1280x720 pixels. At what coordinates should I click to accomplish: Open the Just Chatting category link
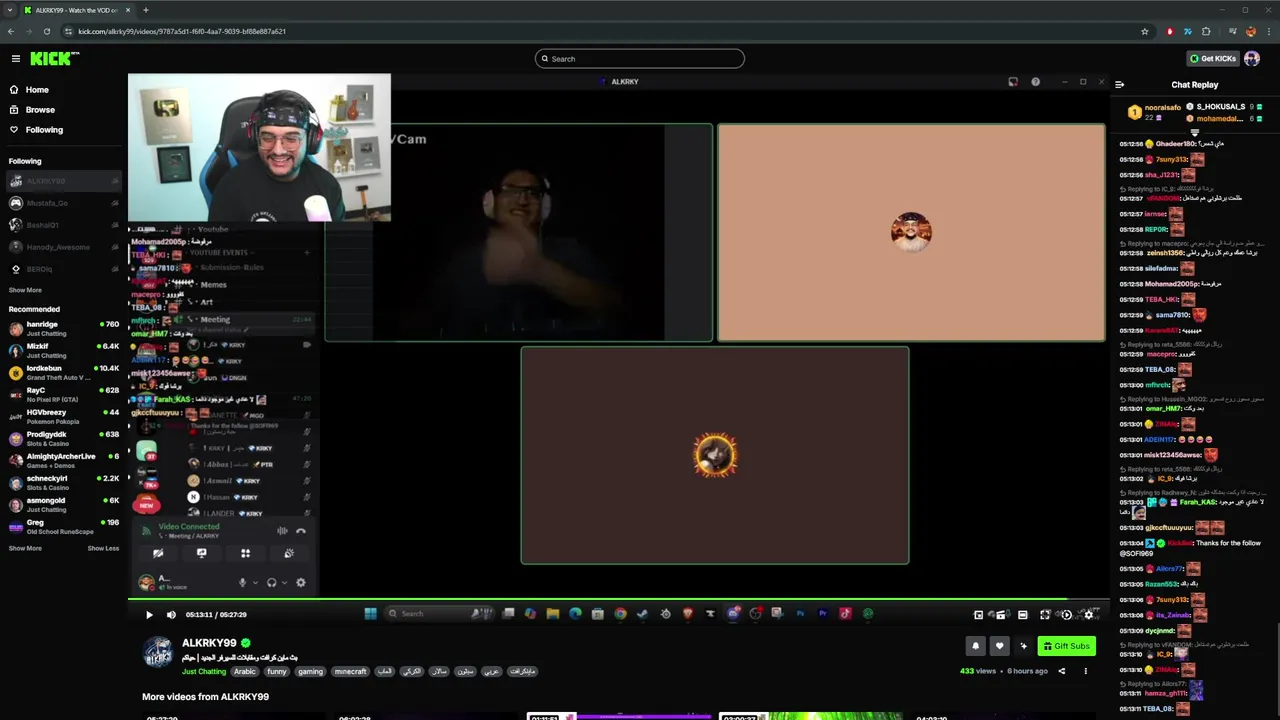click(204, 671)
